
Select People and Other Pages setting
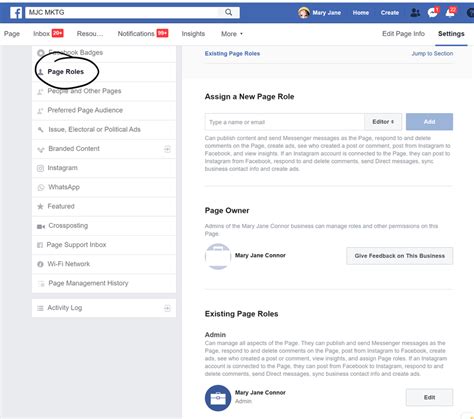(x=104, y=91)
